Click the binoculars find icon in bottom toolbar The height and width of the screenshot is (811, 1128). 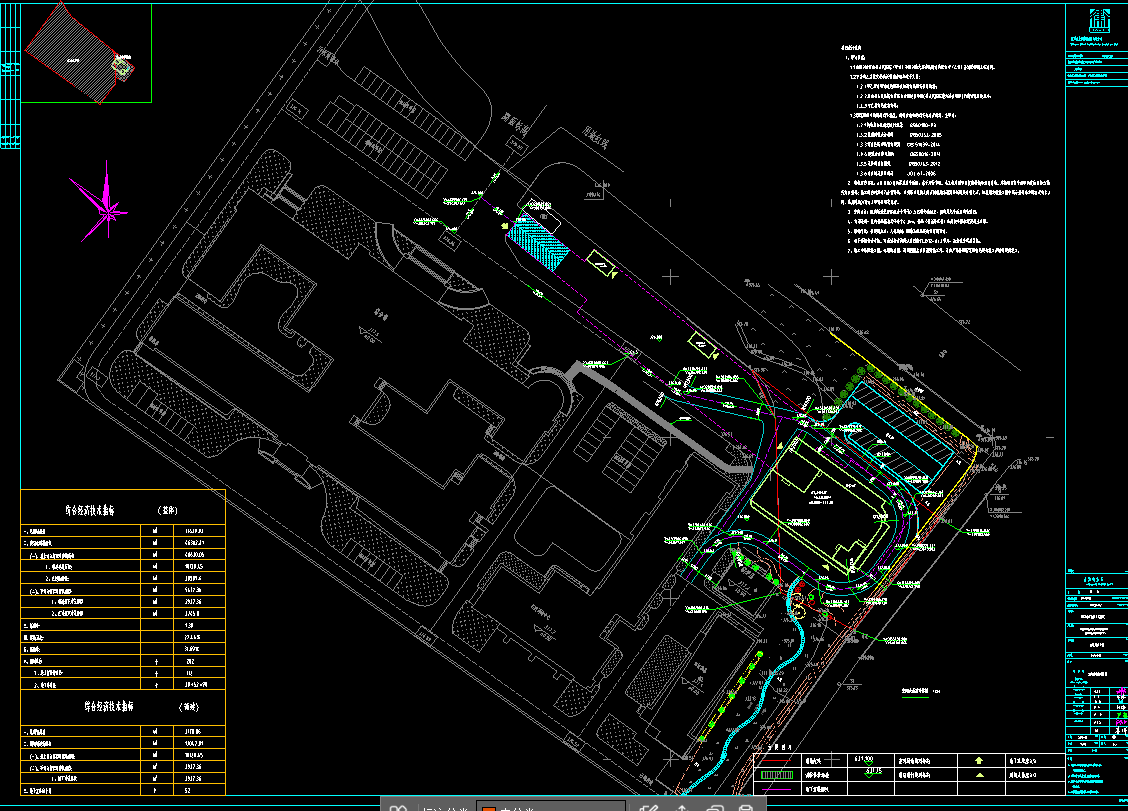[397, 808]
